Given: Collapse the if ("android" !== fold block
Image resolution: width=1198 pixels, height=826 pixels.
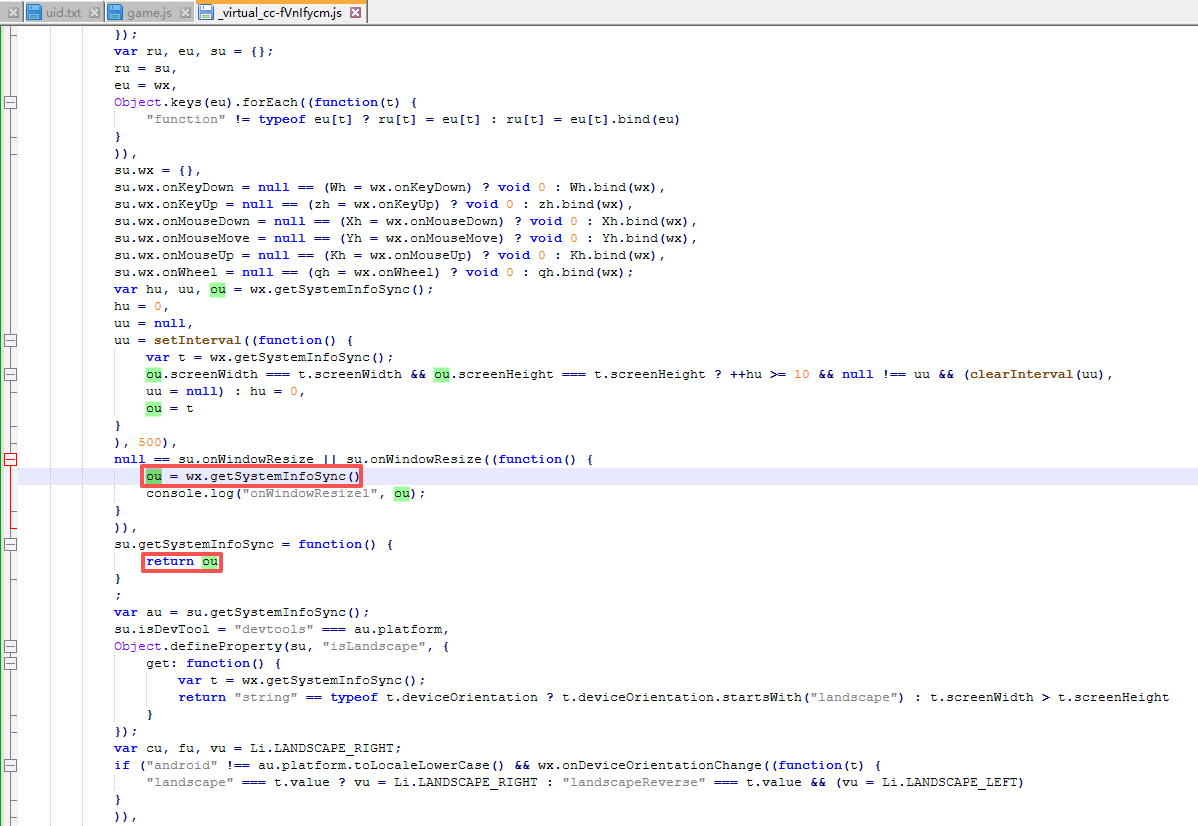Looking at the screenshot, I should pyautogui.click(x=11, y=766).
